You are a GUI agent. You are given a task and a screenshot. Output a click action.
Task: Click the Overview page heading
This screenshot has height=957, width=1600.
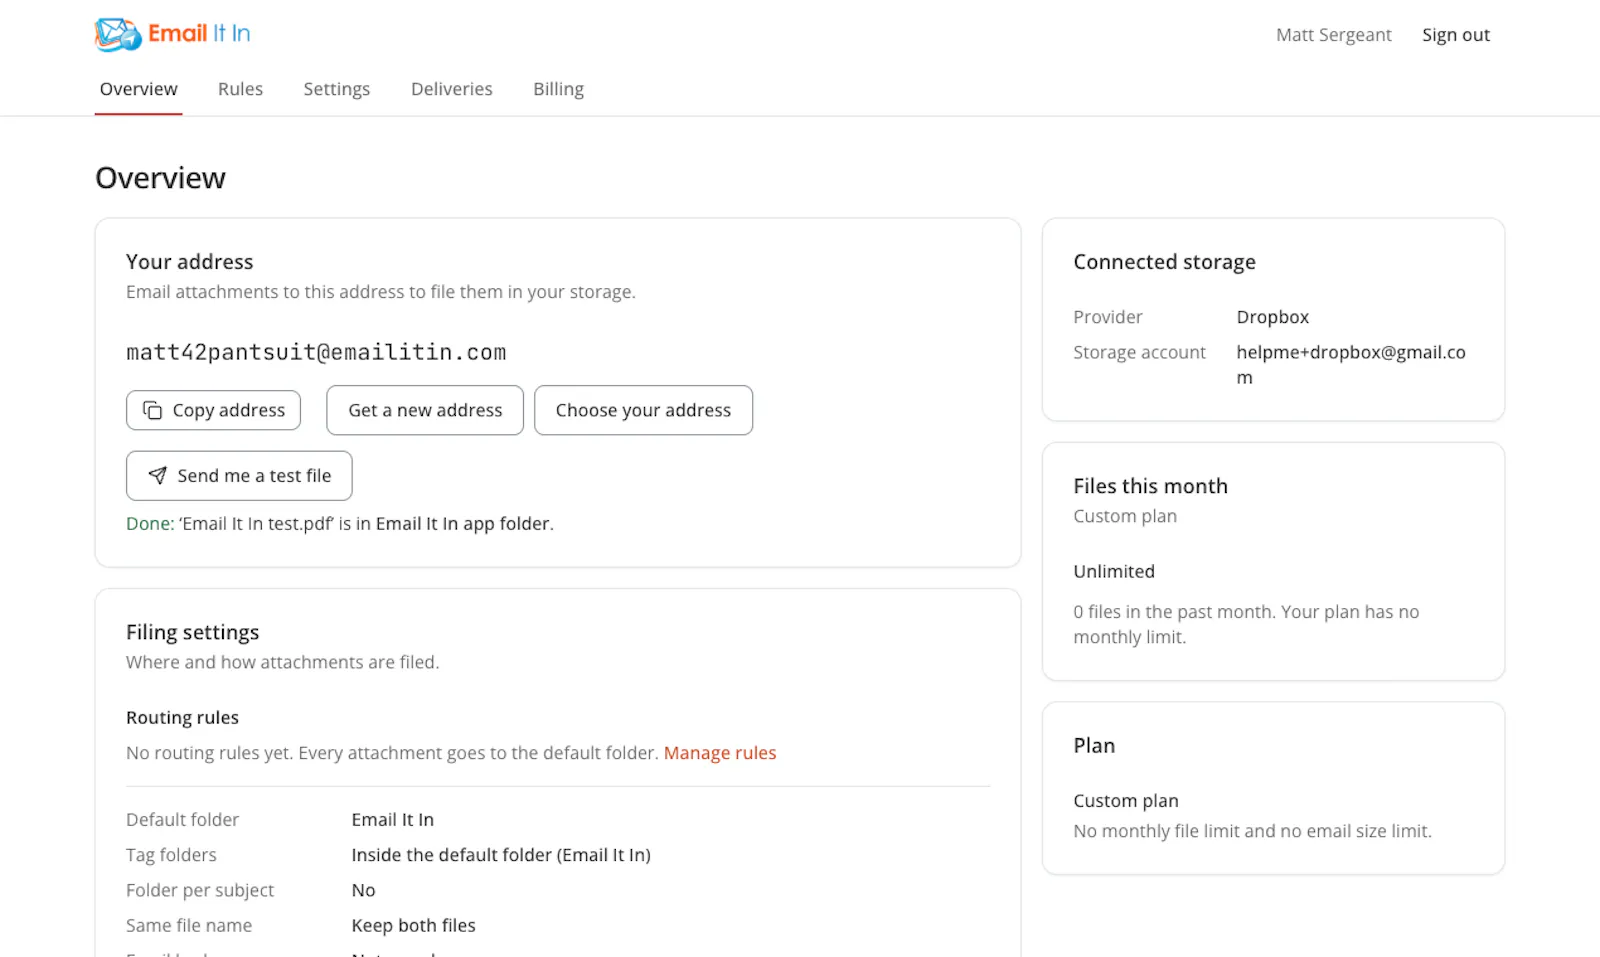click(160, 178)
